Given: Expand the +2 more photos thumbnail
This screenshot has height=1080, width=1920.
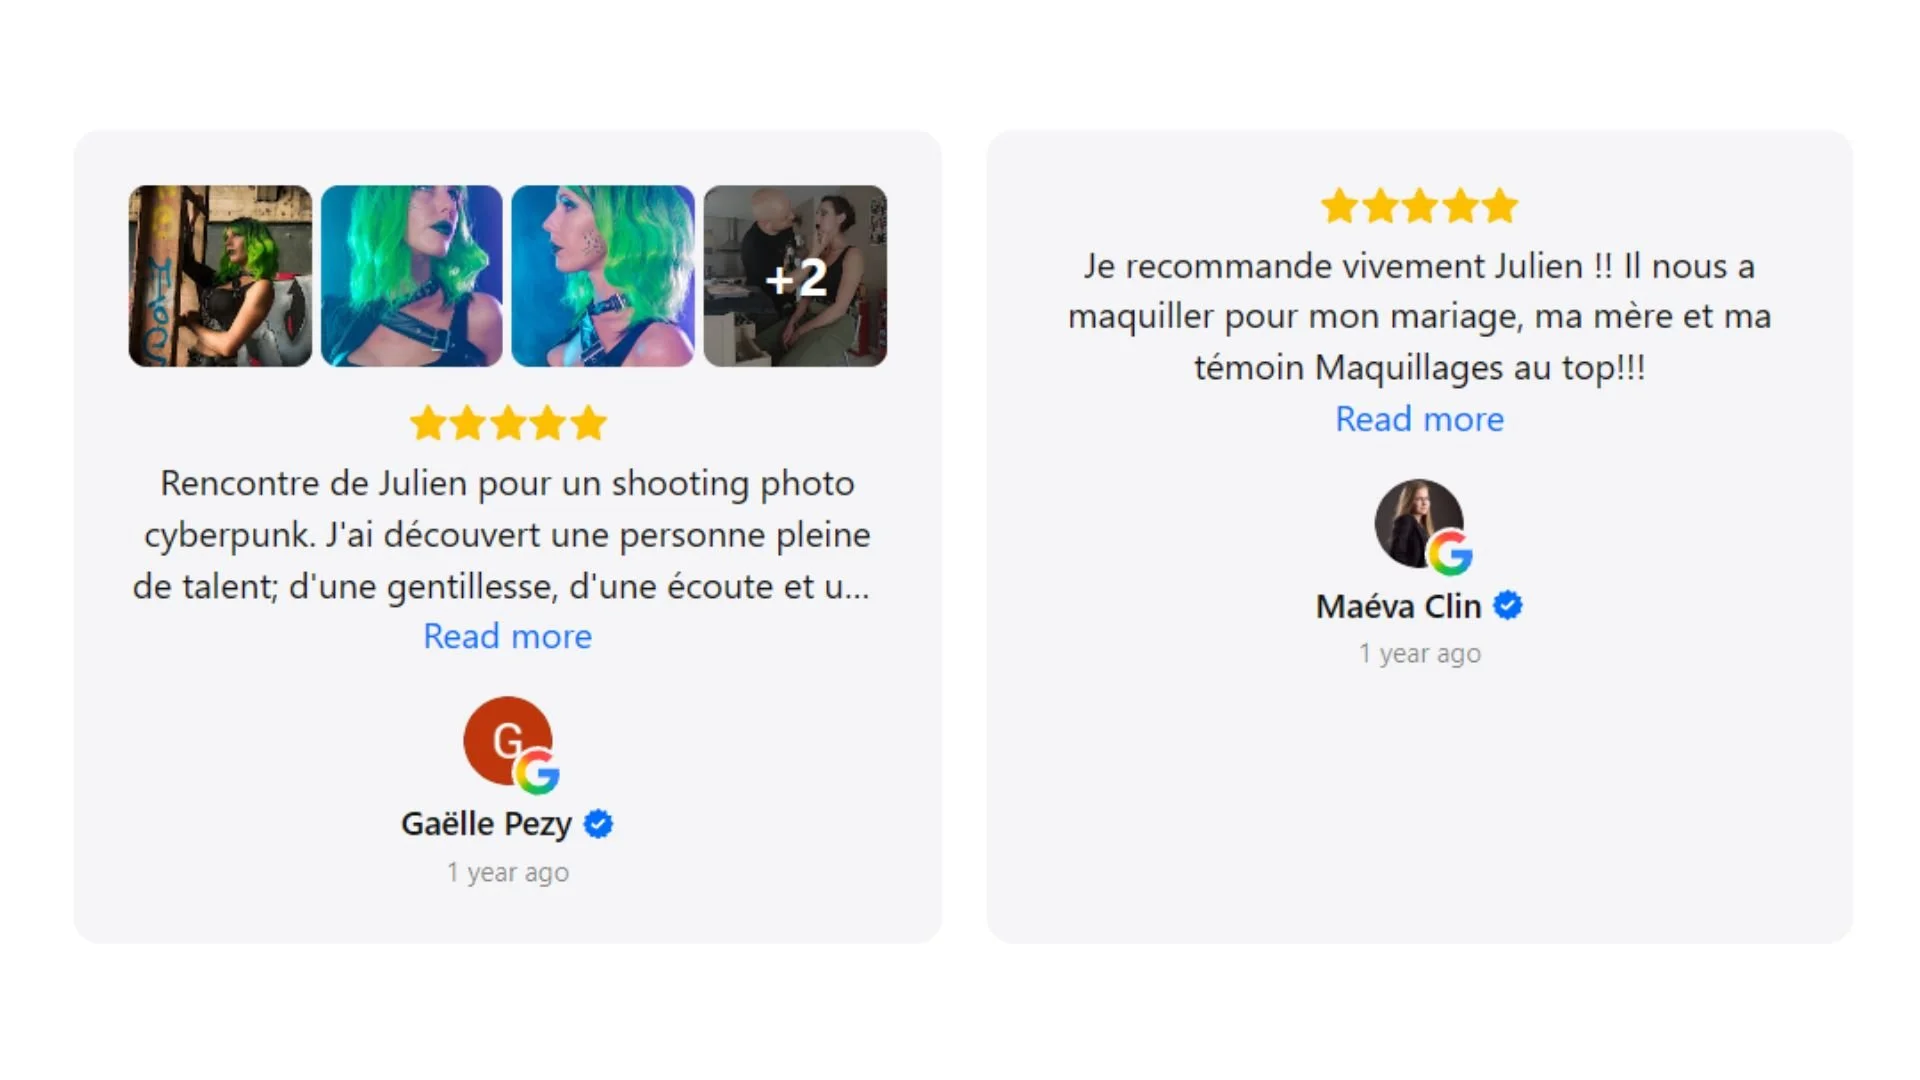Looking at the screenshot, I should pos(795,276).
